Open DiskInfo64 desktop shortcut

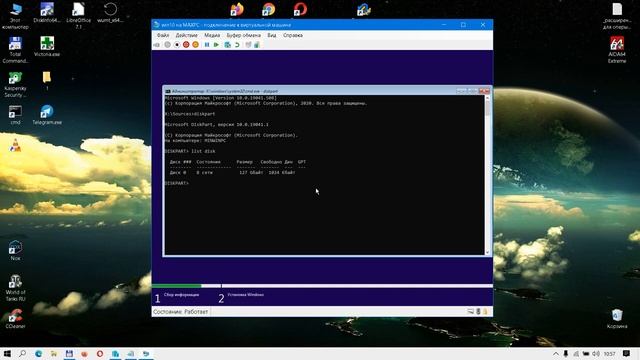(x=47, y=13)
